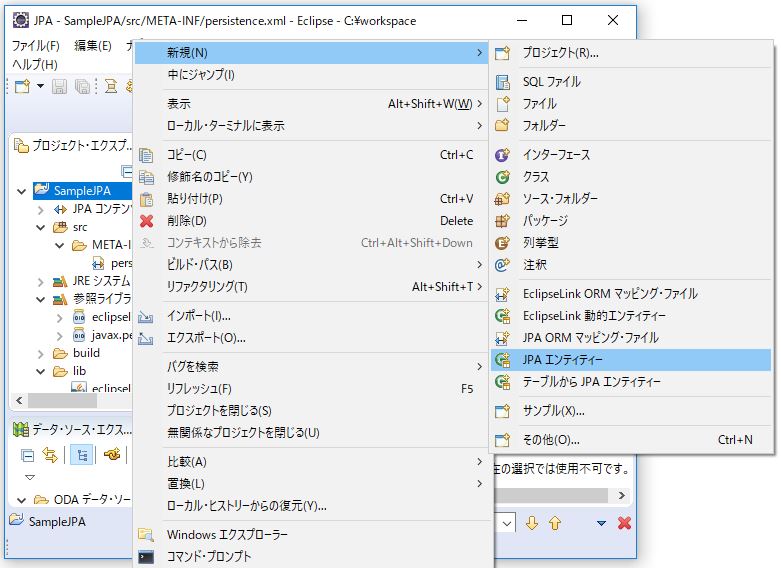Click the コマンド・プロンプト terminal icon
Viewport: 781px width, 568px height.
[x=147, y=557]
